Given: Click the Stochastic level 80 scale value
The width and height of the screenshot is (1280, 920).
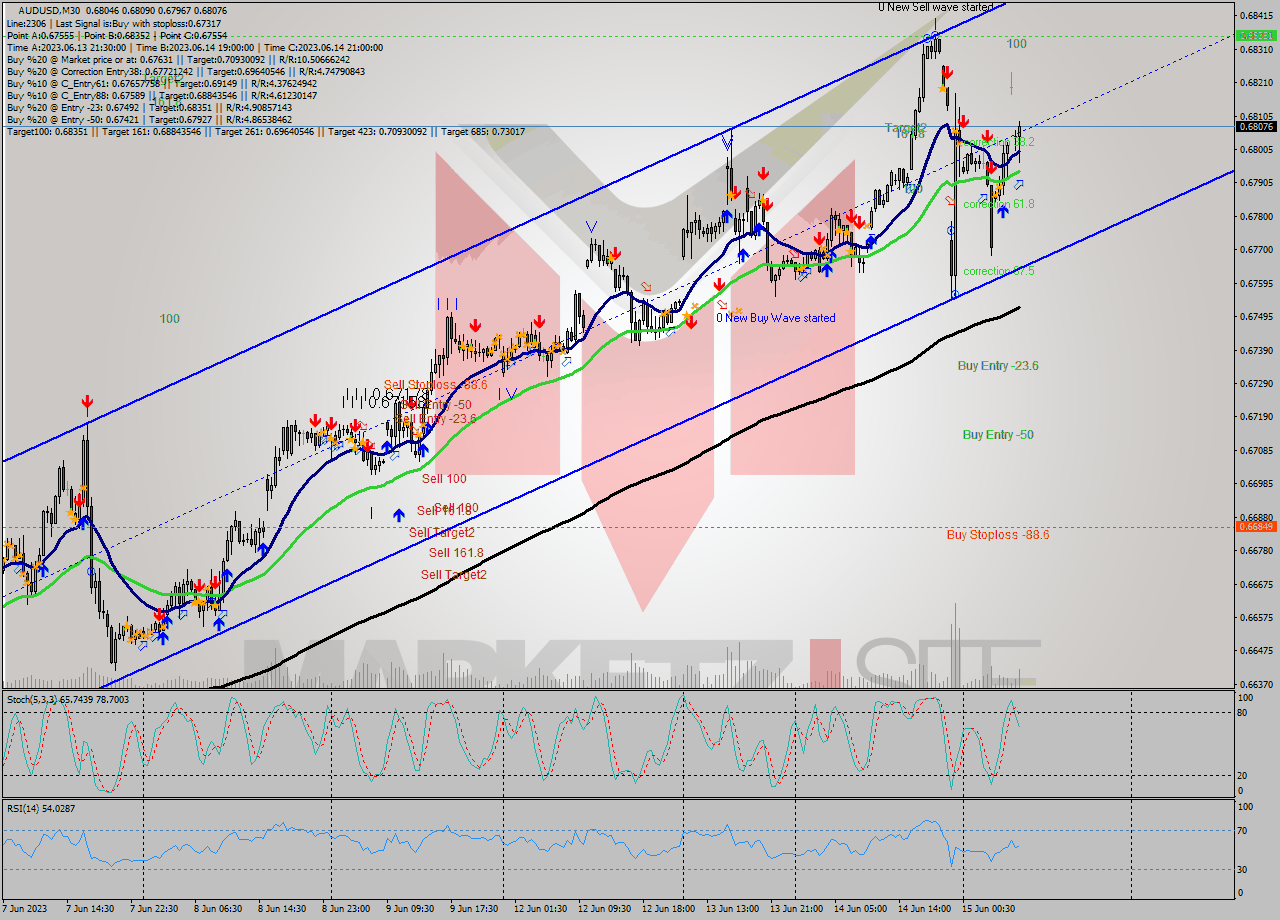Looking at the screenshot, I should tap(1243, 713).
